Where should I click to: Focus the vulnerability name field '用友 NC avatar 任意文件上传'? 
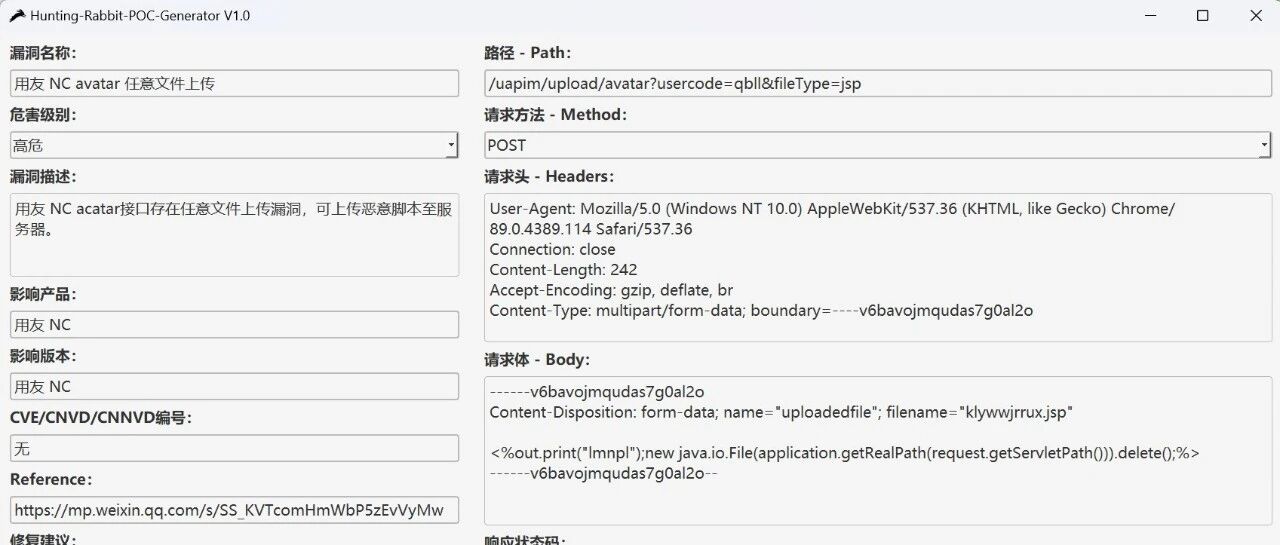click(234, 84)
